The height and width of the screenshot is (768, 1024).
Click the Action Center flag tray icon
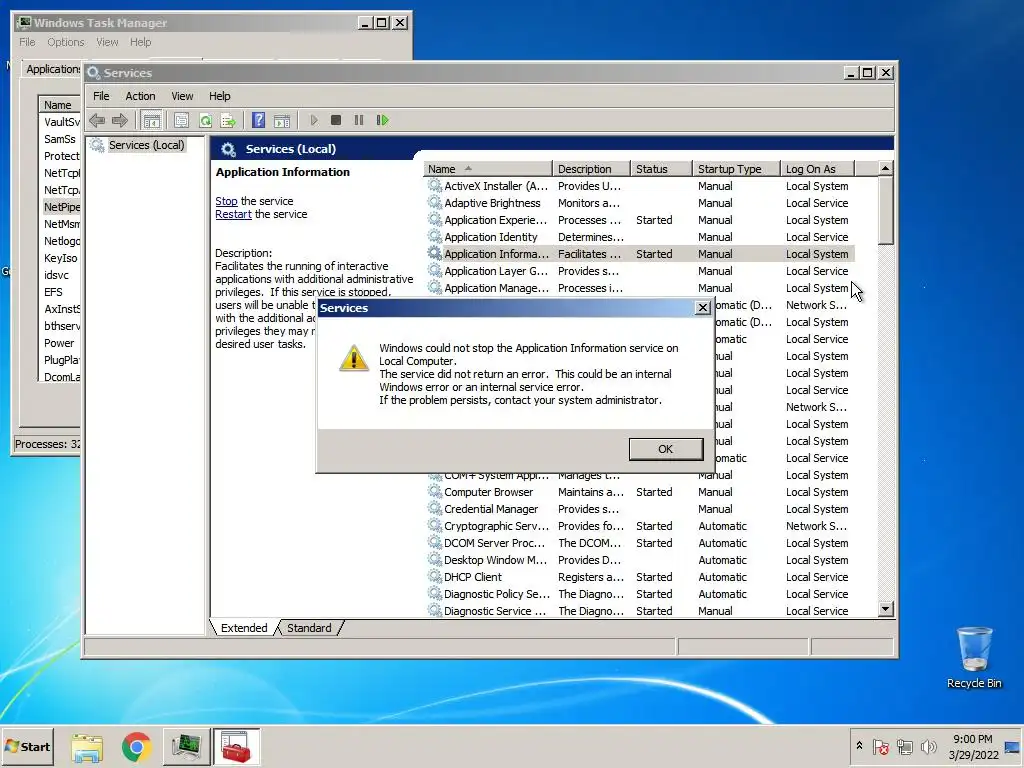click(880, 746)
